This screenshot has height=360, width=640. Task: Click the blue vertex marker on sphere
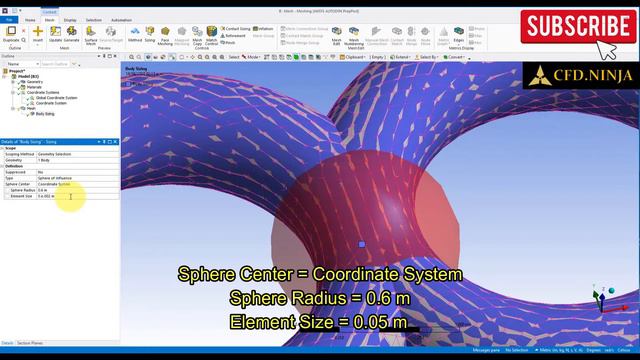coord(362,244)
